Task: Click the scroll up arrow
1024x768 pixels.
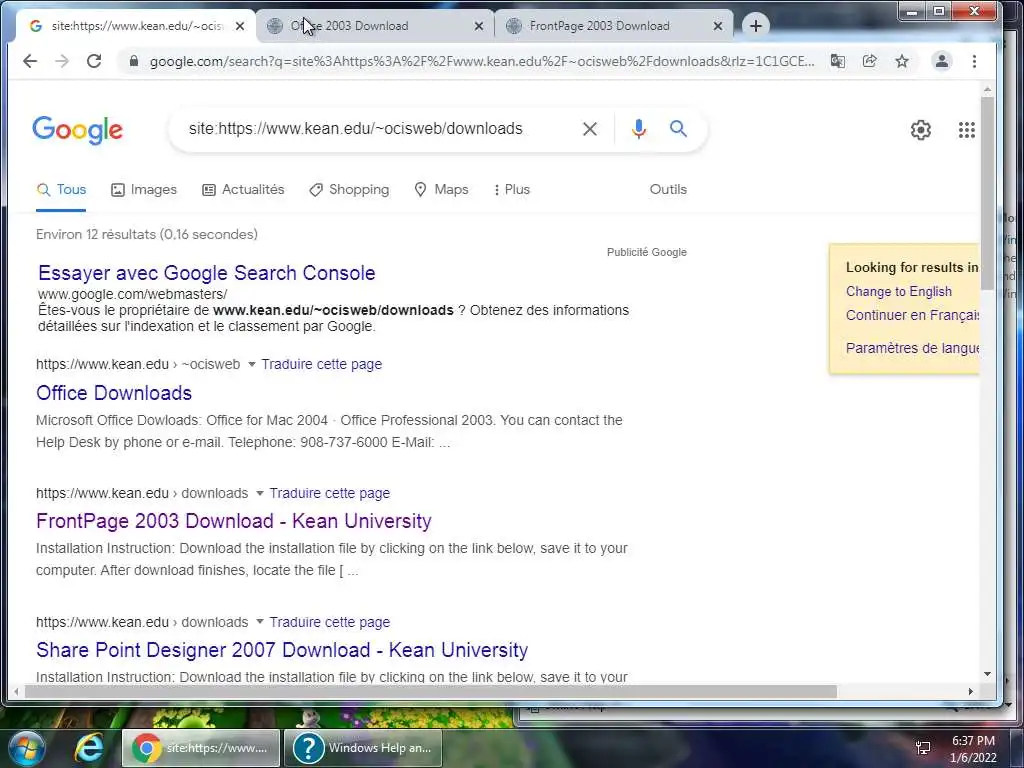Action: (x=987, y=89)
